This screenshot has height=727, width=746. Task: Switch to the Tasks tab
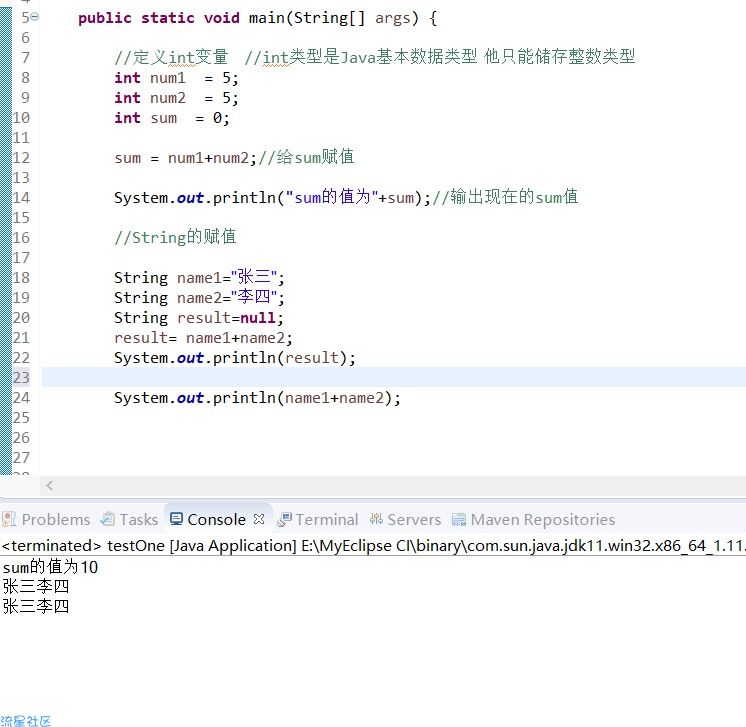click(129, 520)
